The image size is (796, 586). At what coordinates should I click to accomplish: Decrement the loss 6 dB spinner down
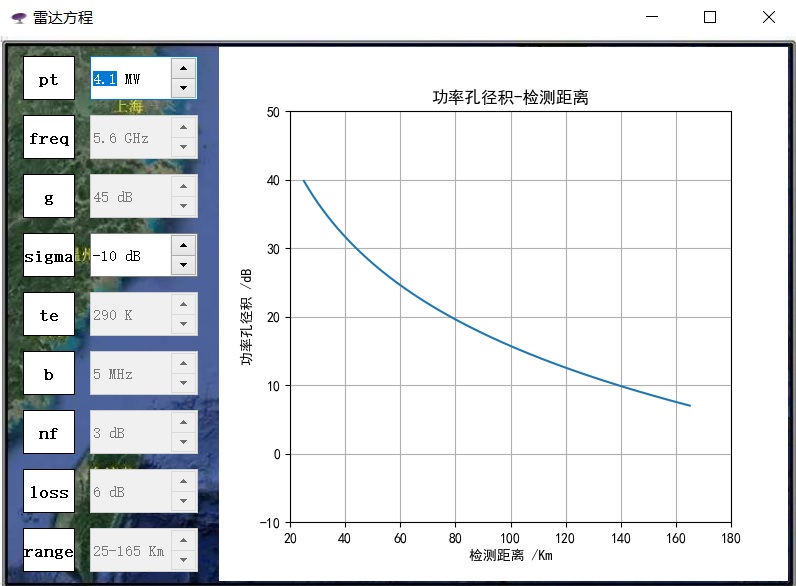[183, 501]
